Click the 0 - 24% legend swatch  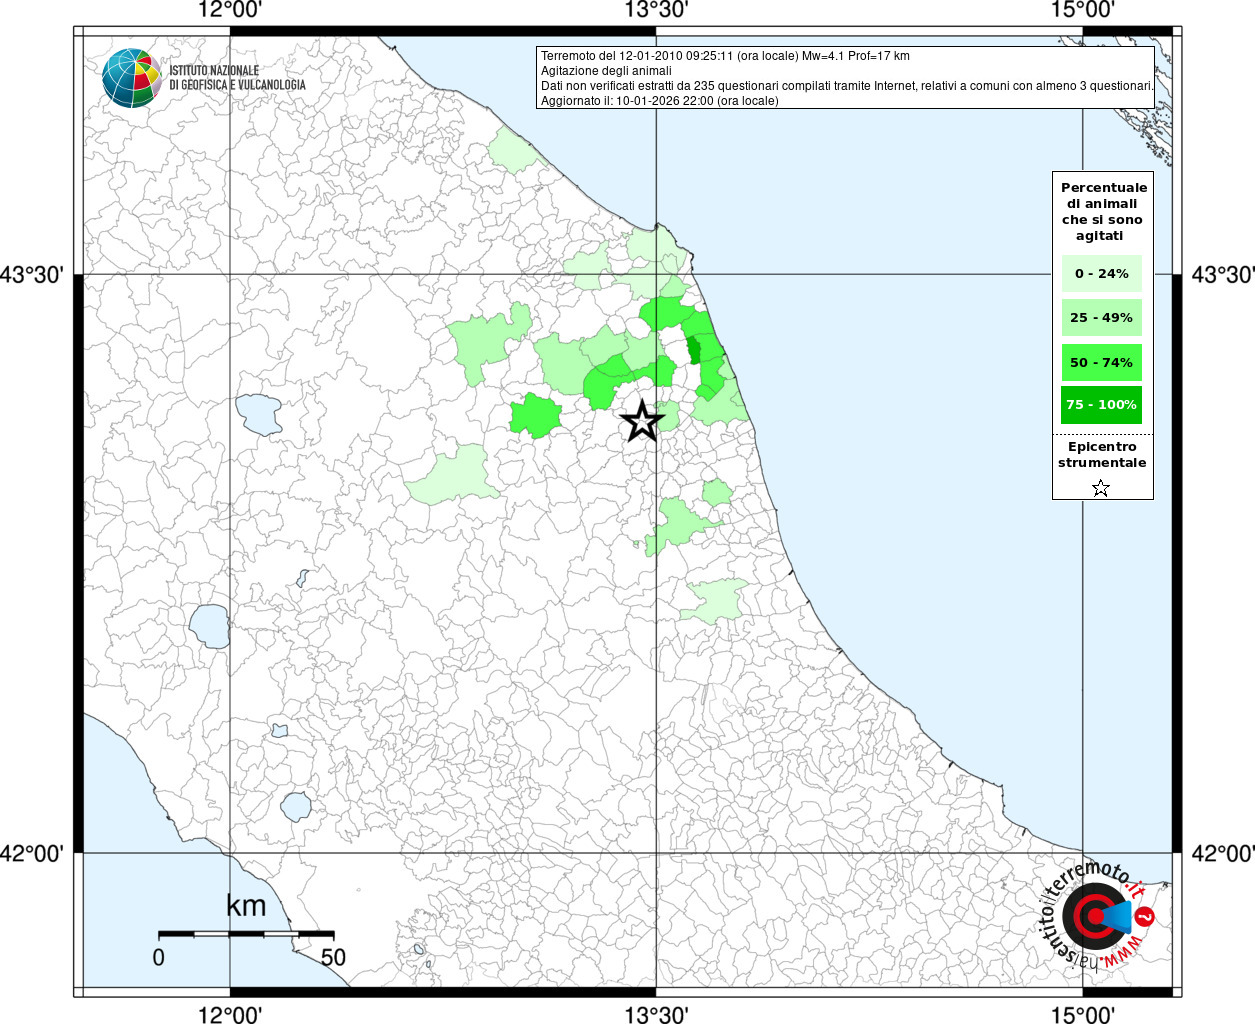pos(1101,273)
